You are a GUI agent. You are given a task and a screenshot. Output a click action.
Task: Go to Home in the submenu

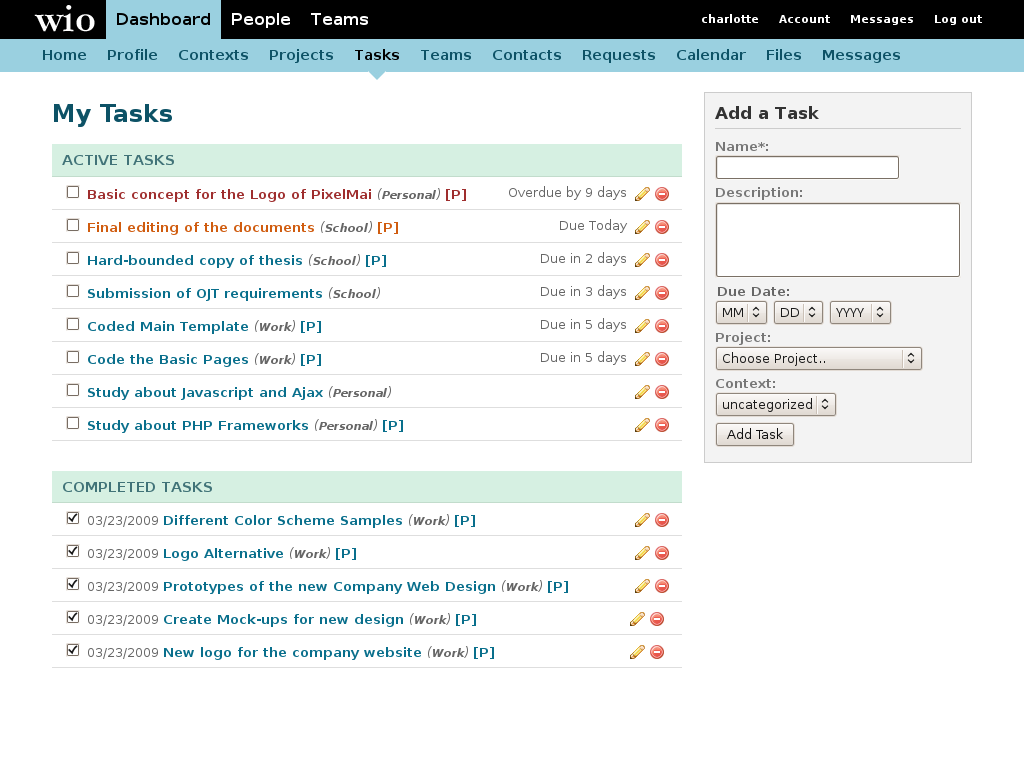[64, 55]
